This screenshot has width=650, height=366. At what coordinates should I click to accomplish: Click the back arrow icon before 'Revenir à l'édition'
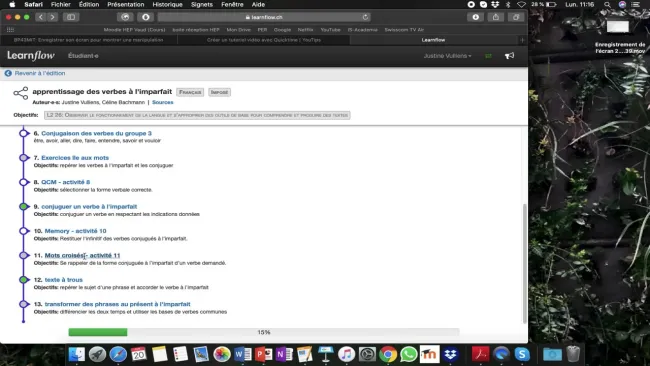tap(8, 73)
